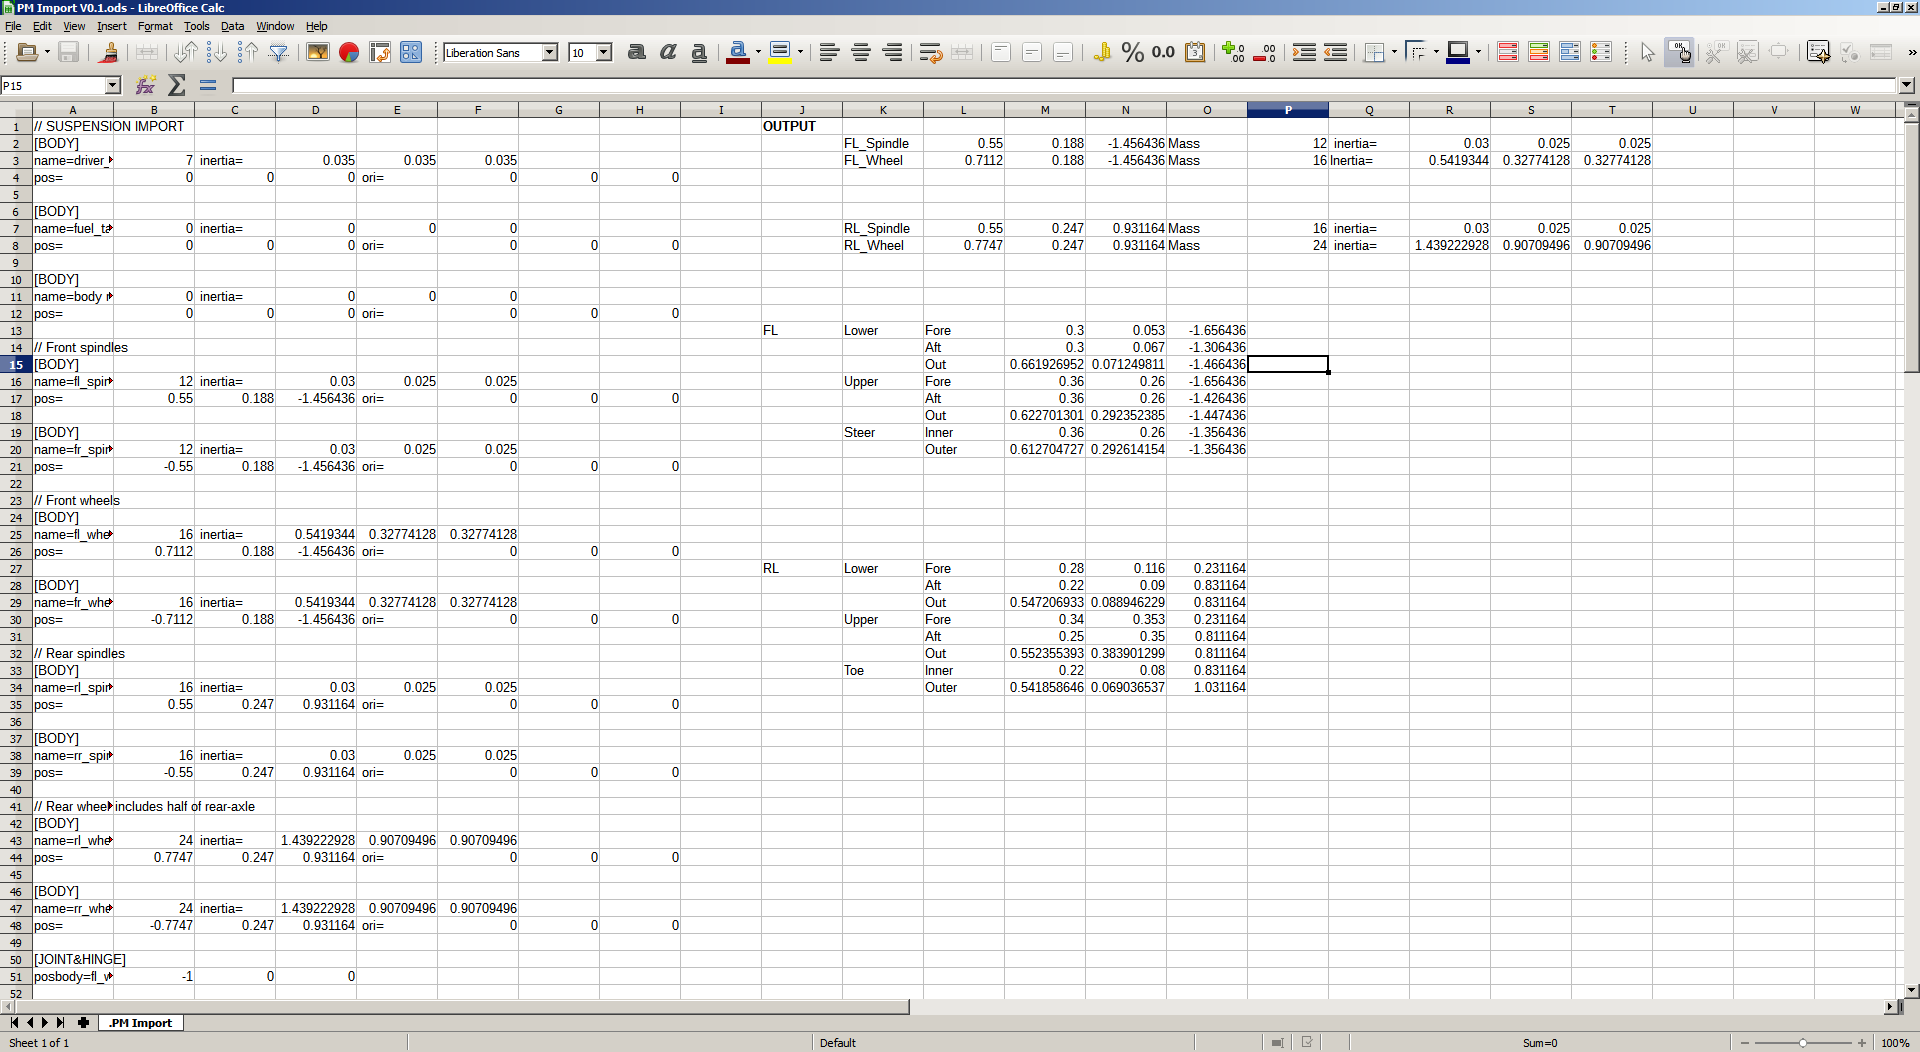1920x1052 pixels.
Task: Show more toolbar buttons via chevron
Action: coord(1911,52)
